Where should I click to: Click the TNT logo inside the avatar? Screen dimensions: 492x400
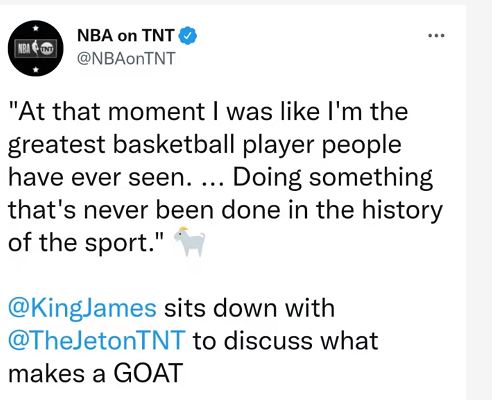46,49
